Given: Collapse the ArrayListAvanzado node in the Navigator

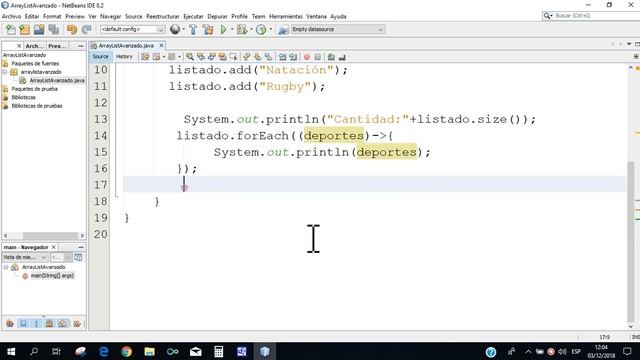Looking at the screenshot, I should 6,267.
